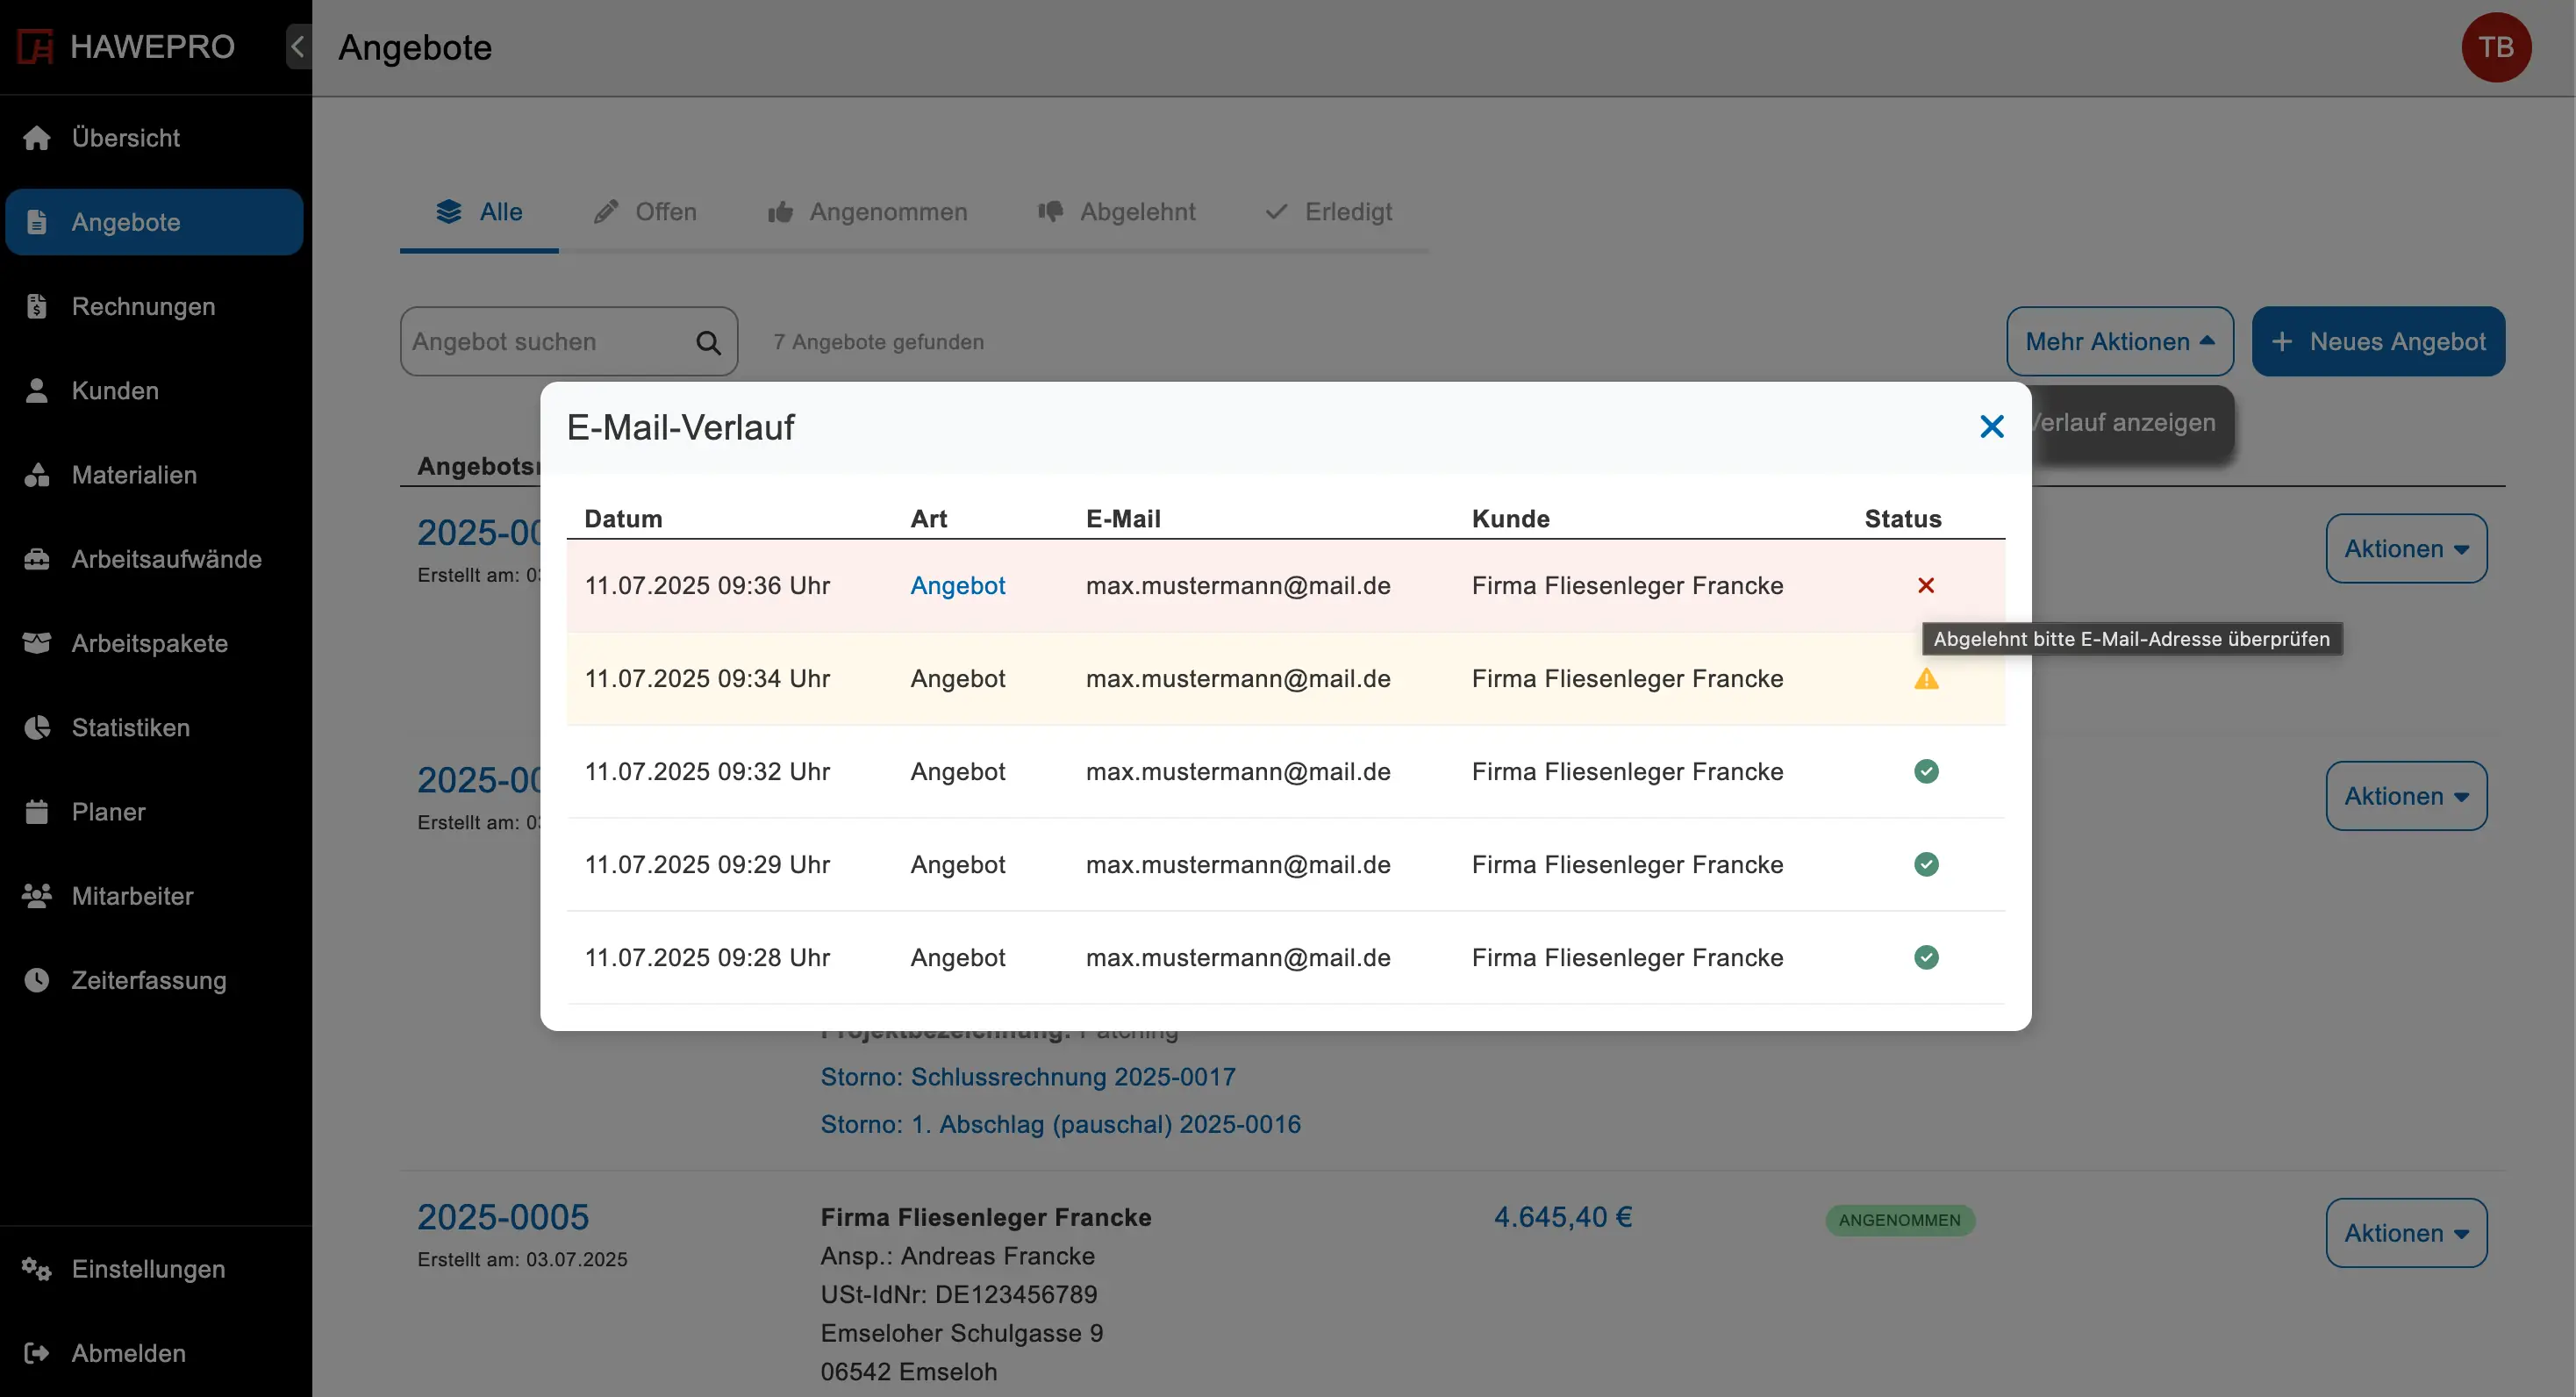The height and width of the screenshot is (1397, 2576).
Task: Open Zeiterfassung in the sidebar
Action: pyautogui.click(x=154, y=980)
